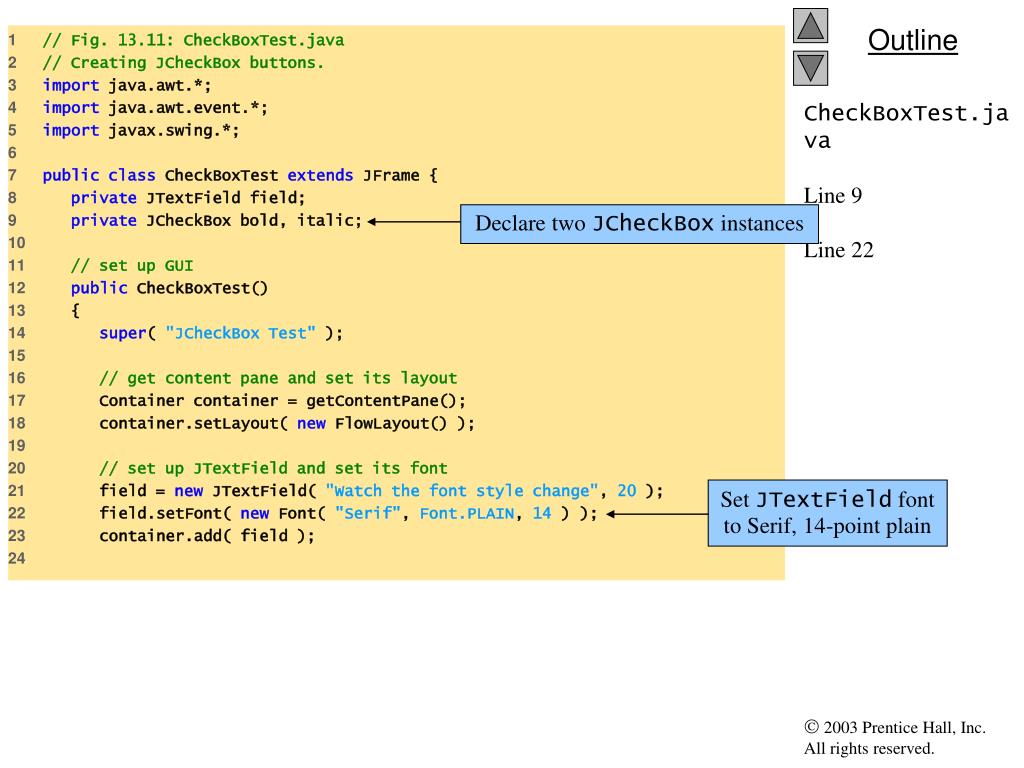1024x768 pixels.
Task: Click the copyright 2003 Prentice Hall text
Action: 895,728
